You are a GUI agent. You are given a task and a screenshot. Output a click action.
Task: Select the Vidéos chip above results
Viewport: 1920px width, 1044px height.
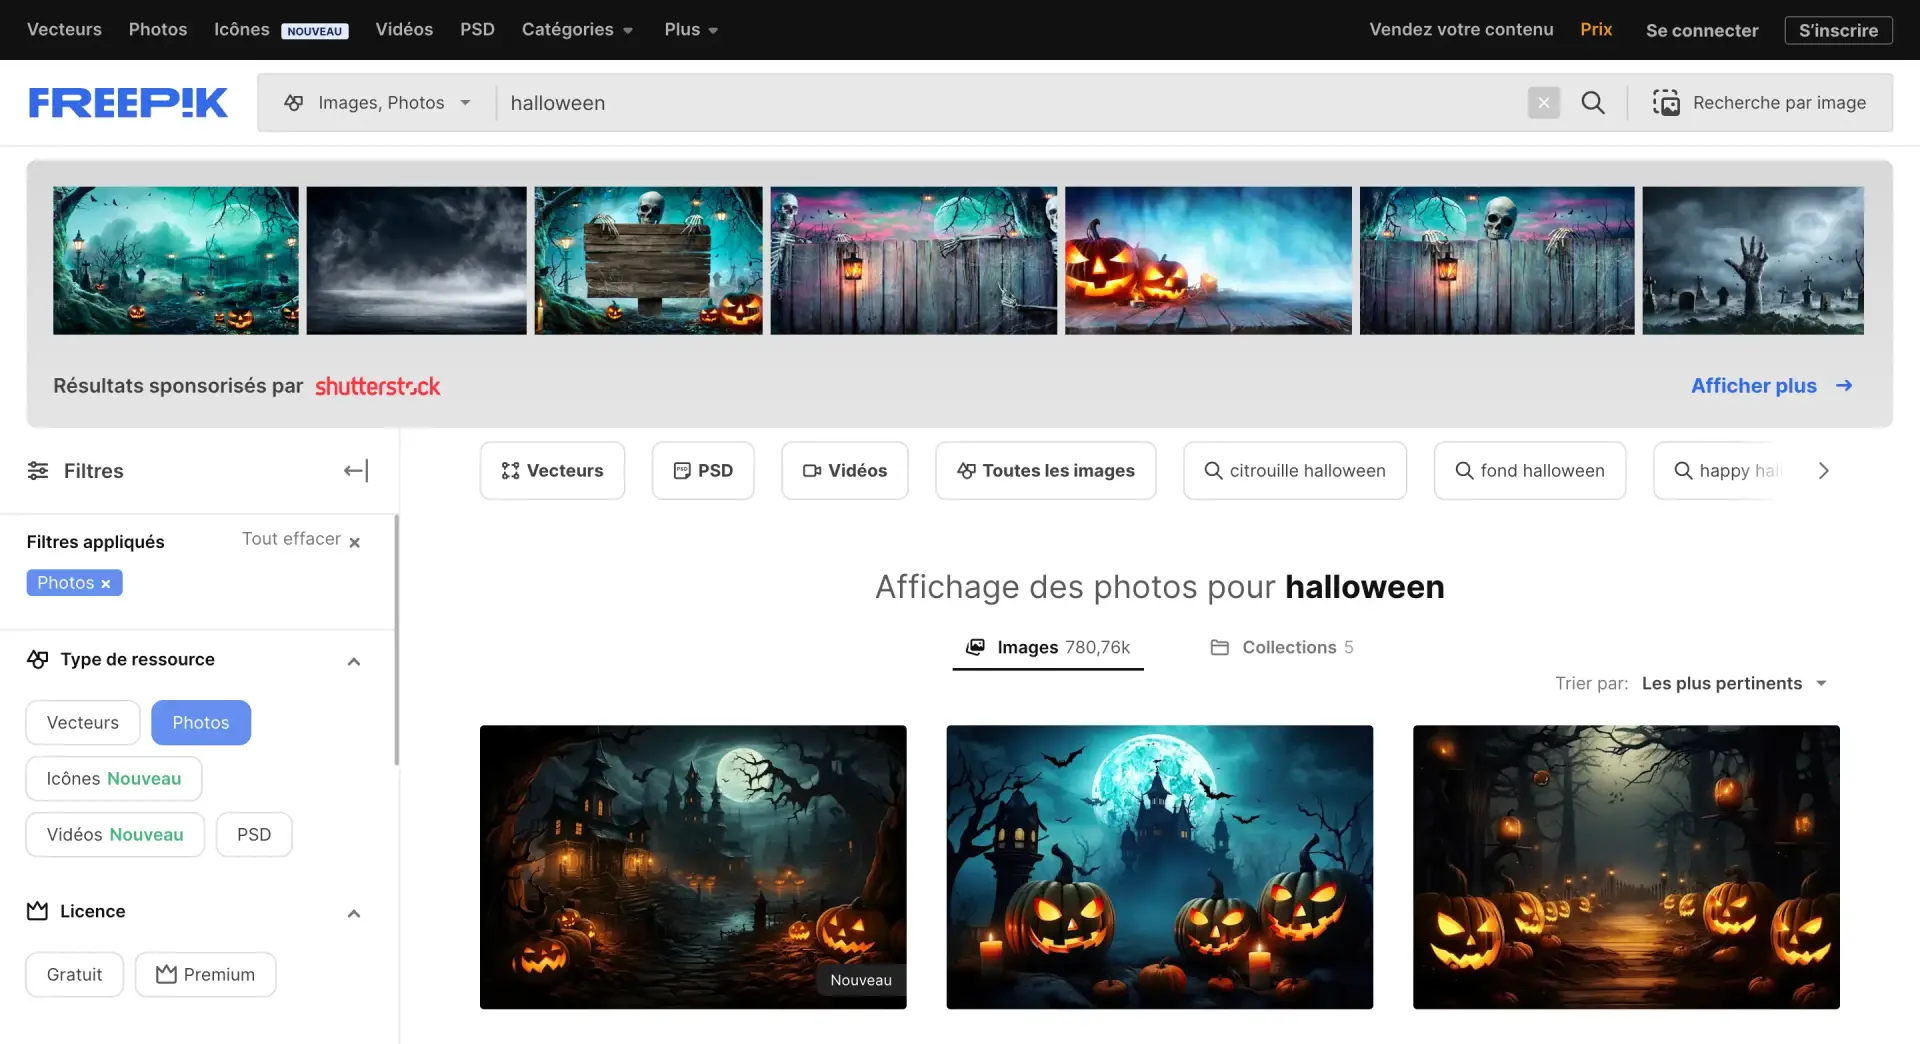pos(845,471)
